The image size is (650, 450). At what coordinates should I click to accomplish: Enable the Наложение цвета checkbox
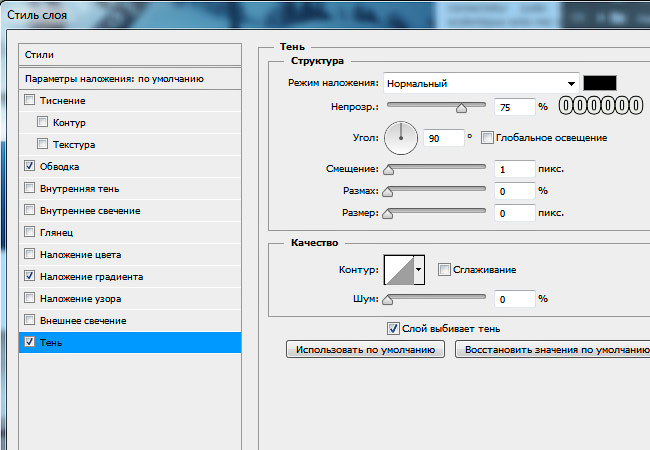point(29,254)
